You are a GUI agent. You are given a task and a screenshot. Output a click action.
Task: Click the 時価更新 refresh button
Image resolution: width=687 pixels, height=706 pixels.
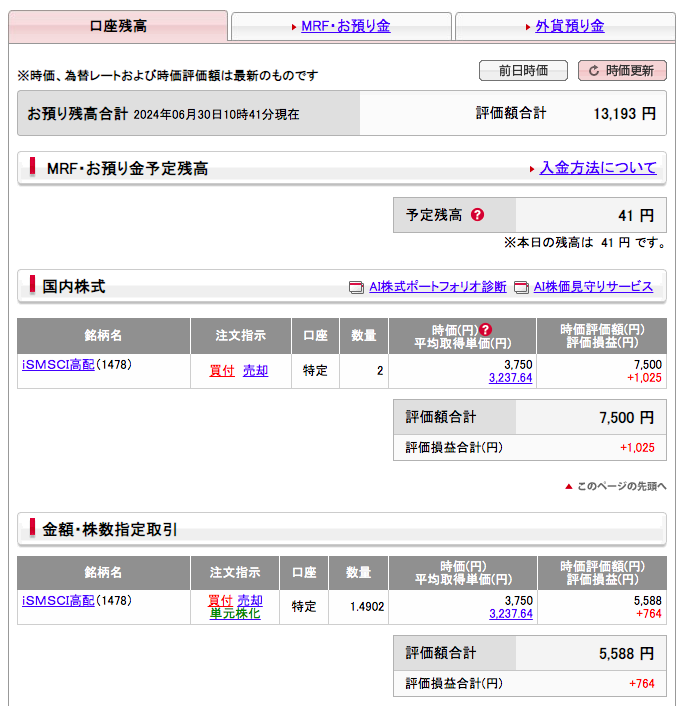tap(622, 71)
